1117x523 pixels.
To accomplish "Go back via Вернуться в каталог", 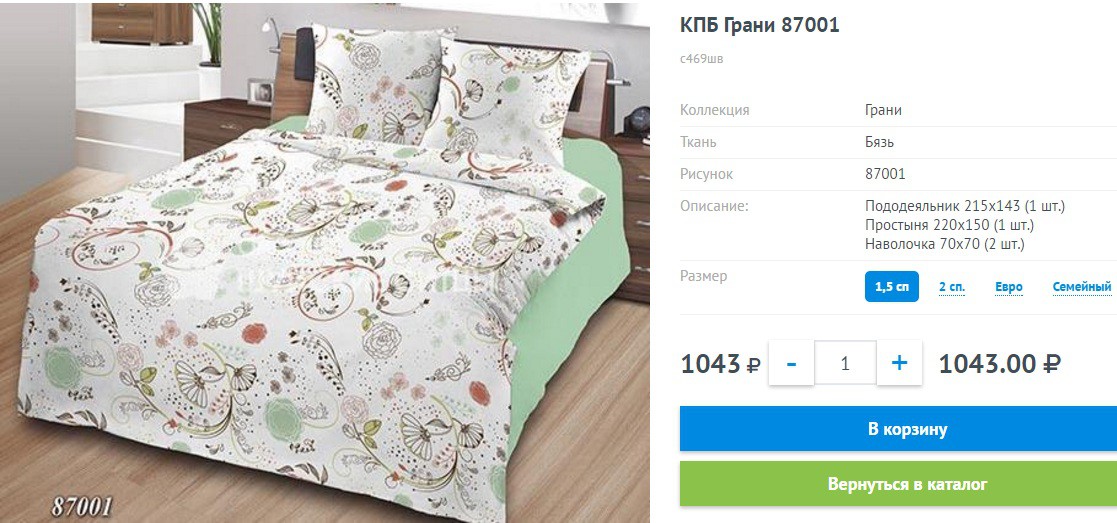I will [898, 484].
